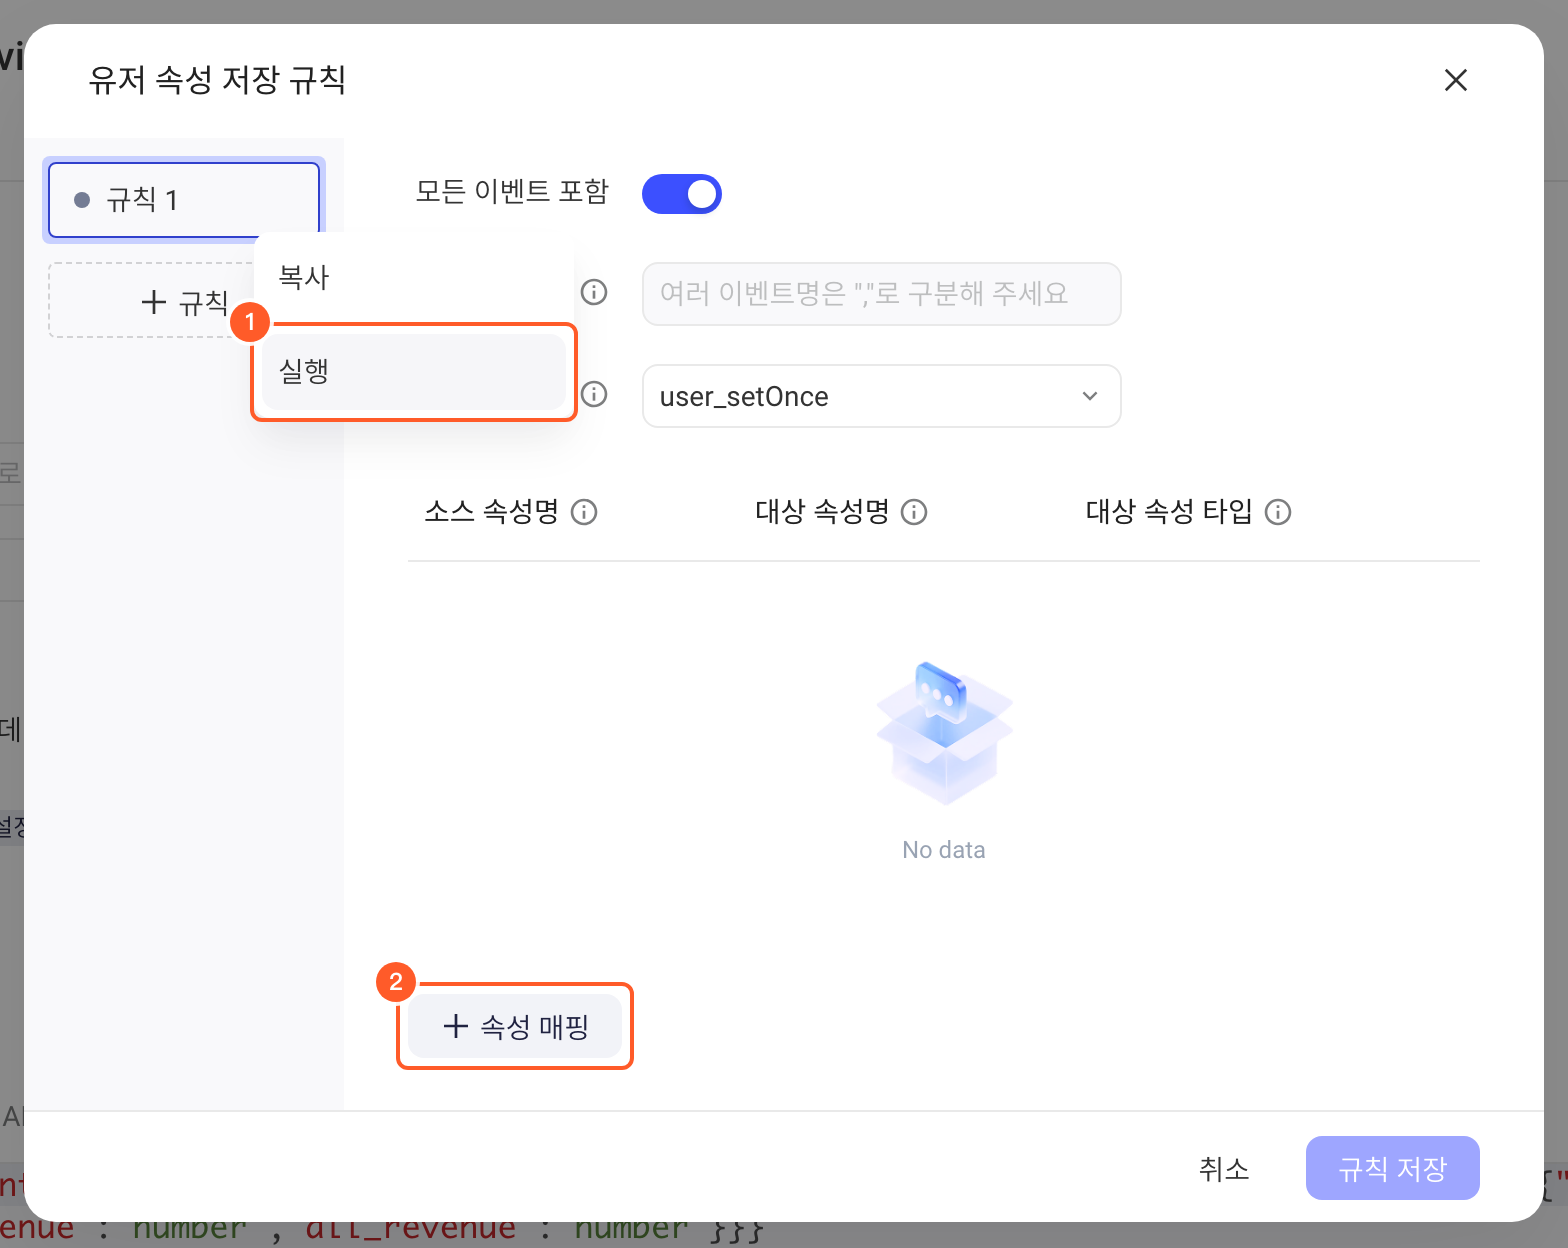Click the event names input field

pos(881,294)
